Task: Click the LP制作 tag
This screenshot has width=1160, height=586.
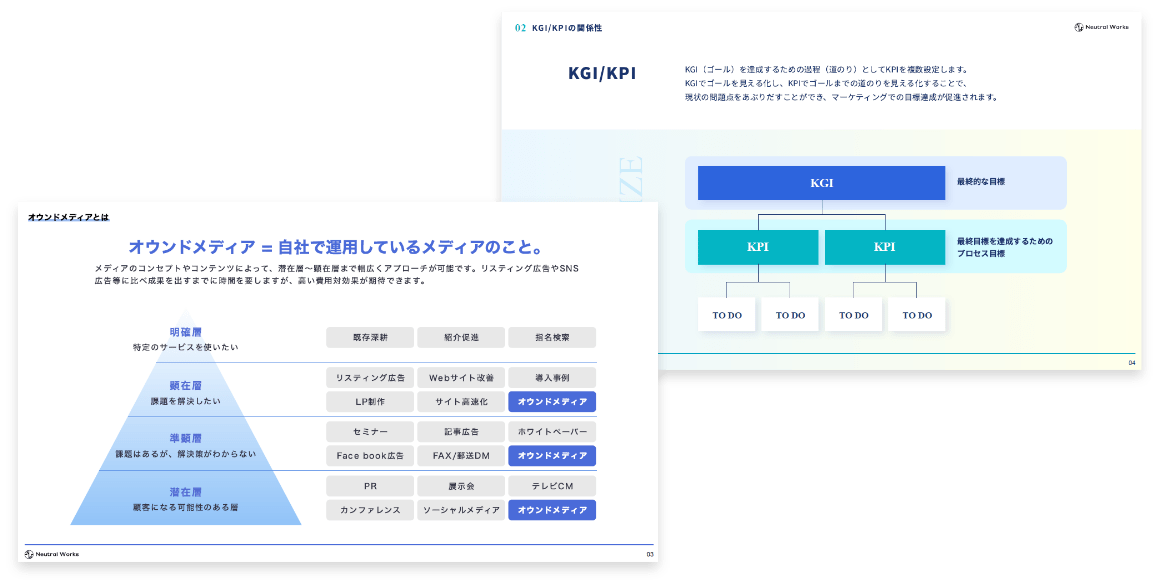Action: (370, 401)
